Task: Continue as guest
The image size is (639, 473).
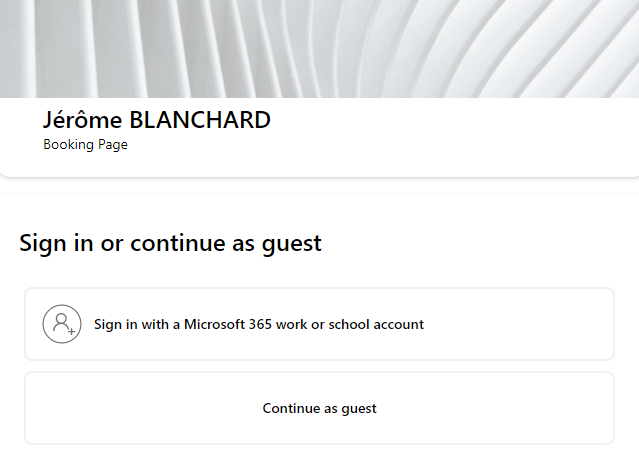Action: [x=319, y=408]
